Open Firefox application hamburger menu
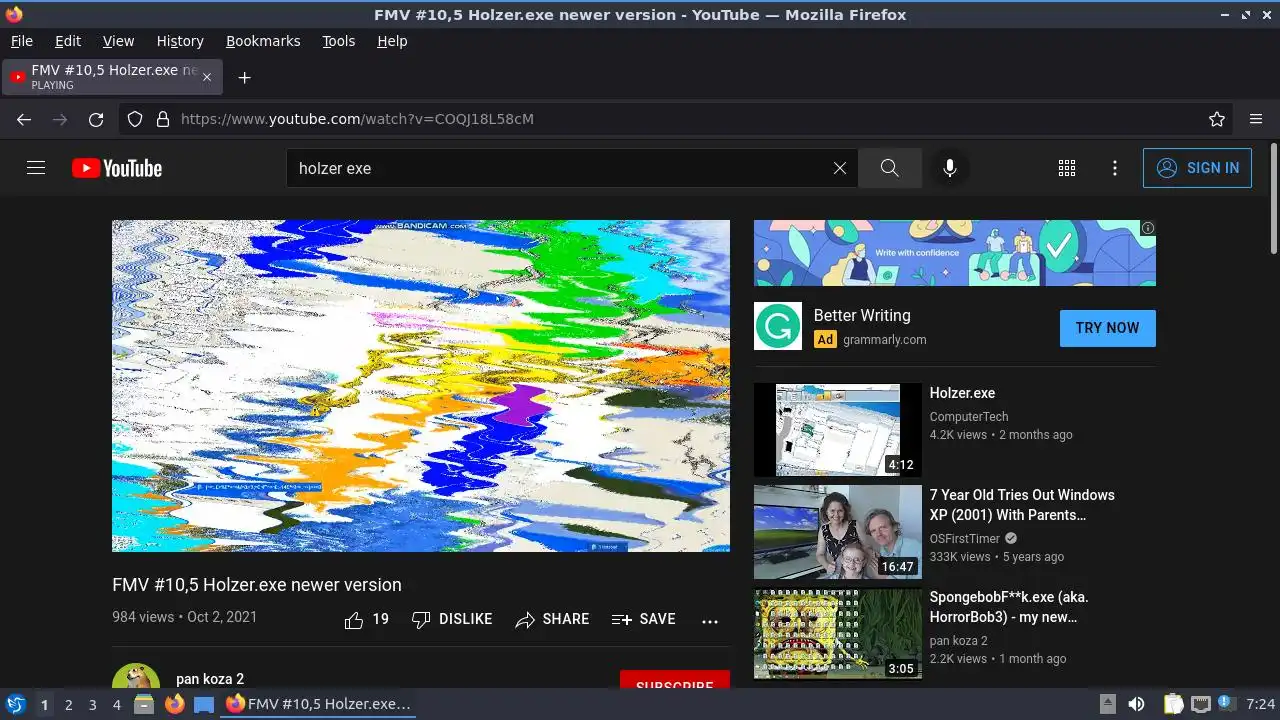1280x720 pixels. click(x=1256, y=119)
